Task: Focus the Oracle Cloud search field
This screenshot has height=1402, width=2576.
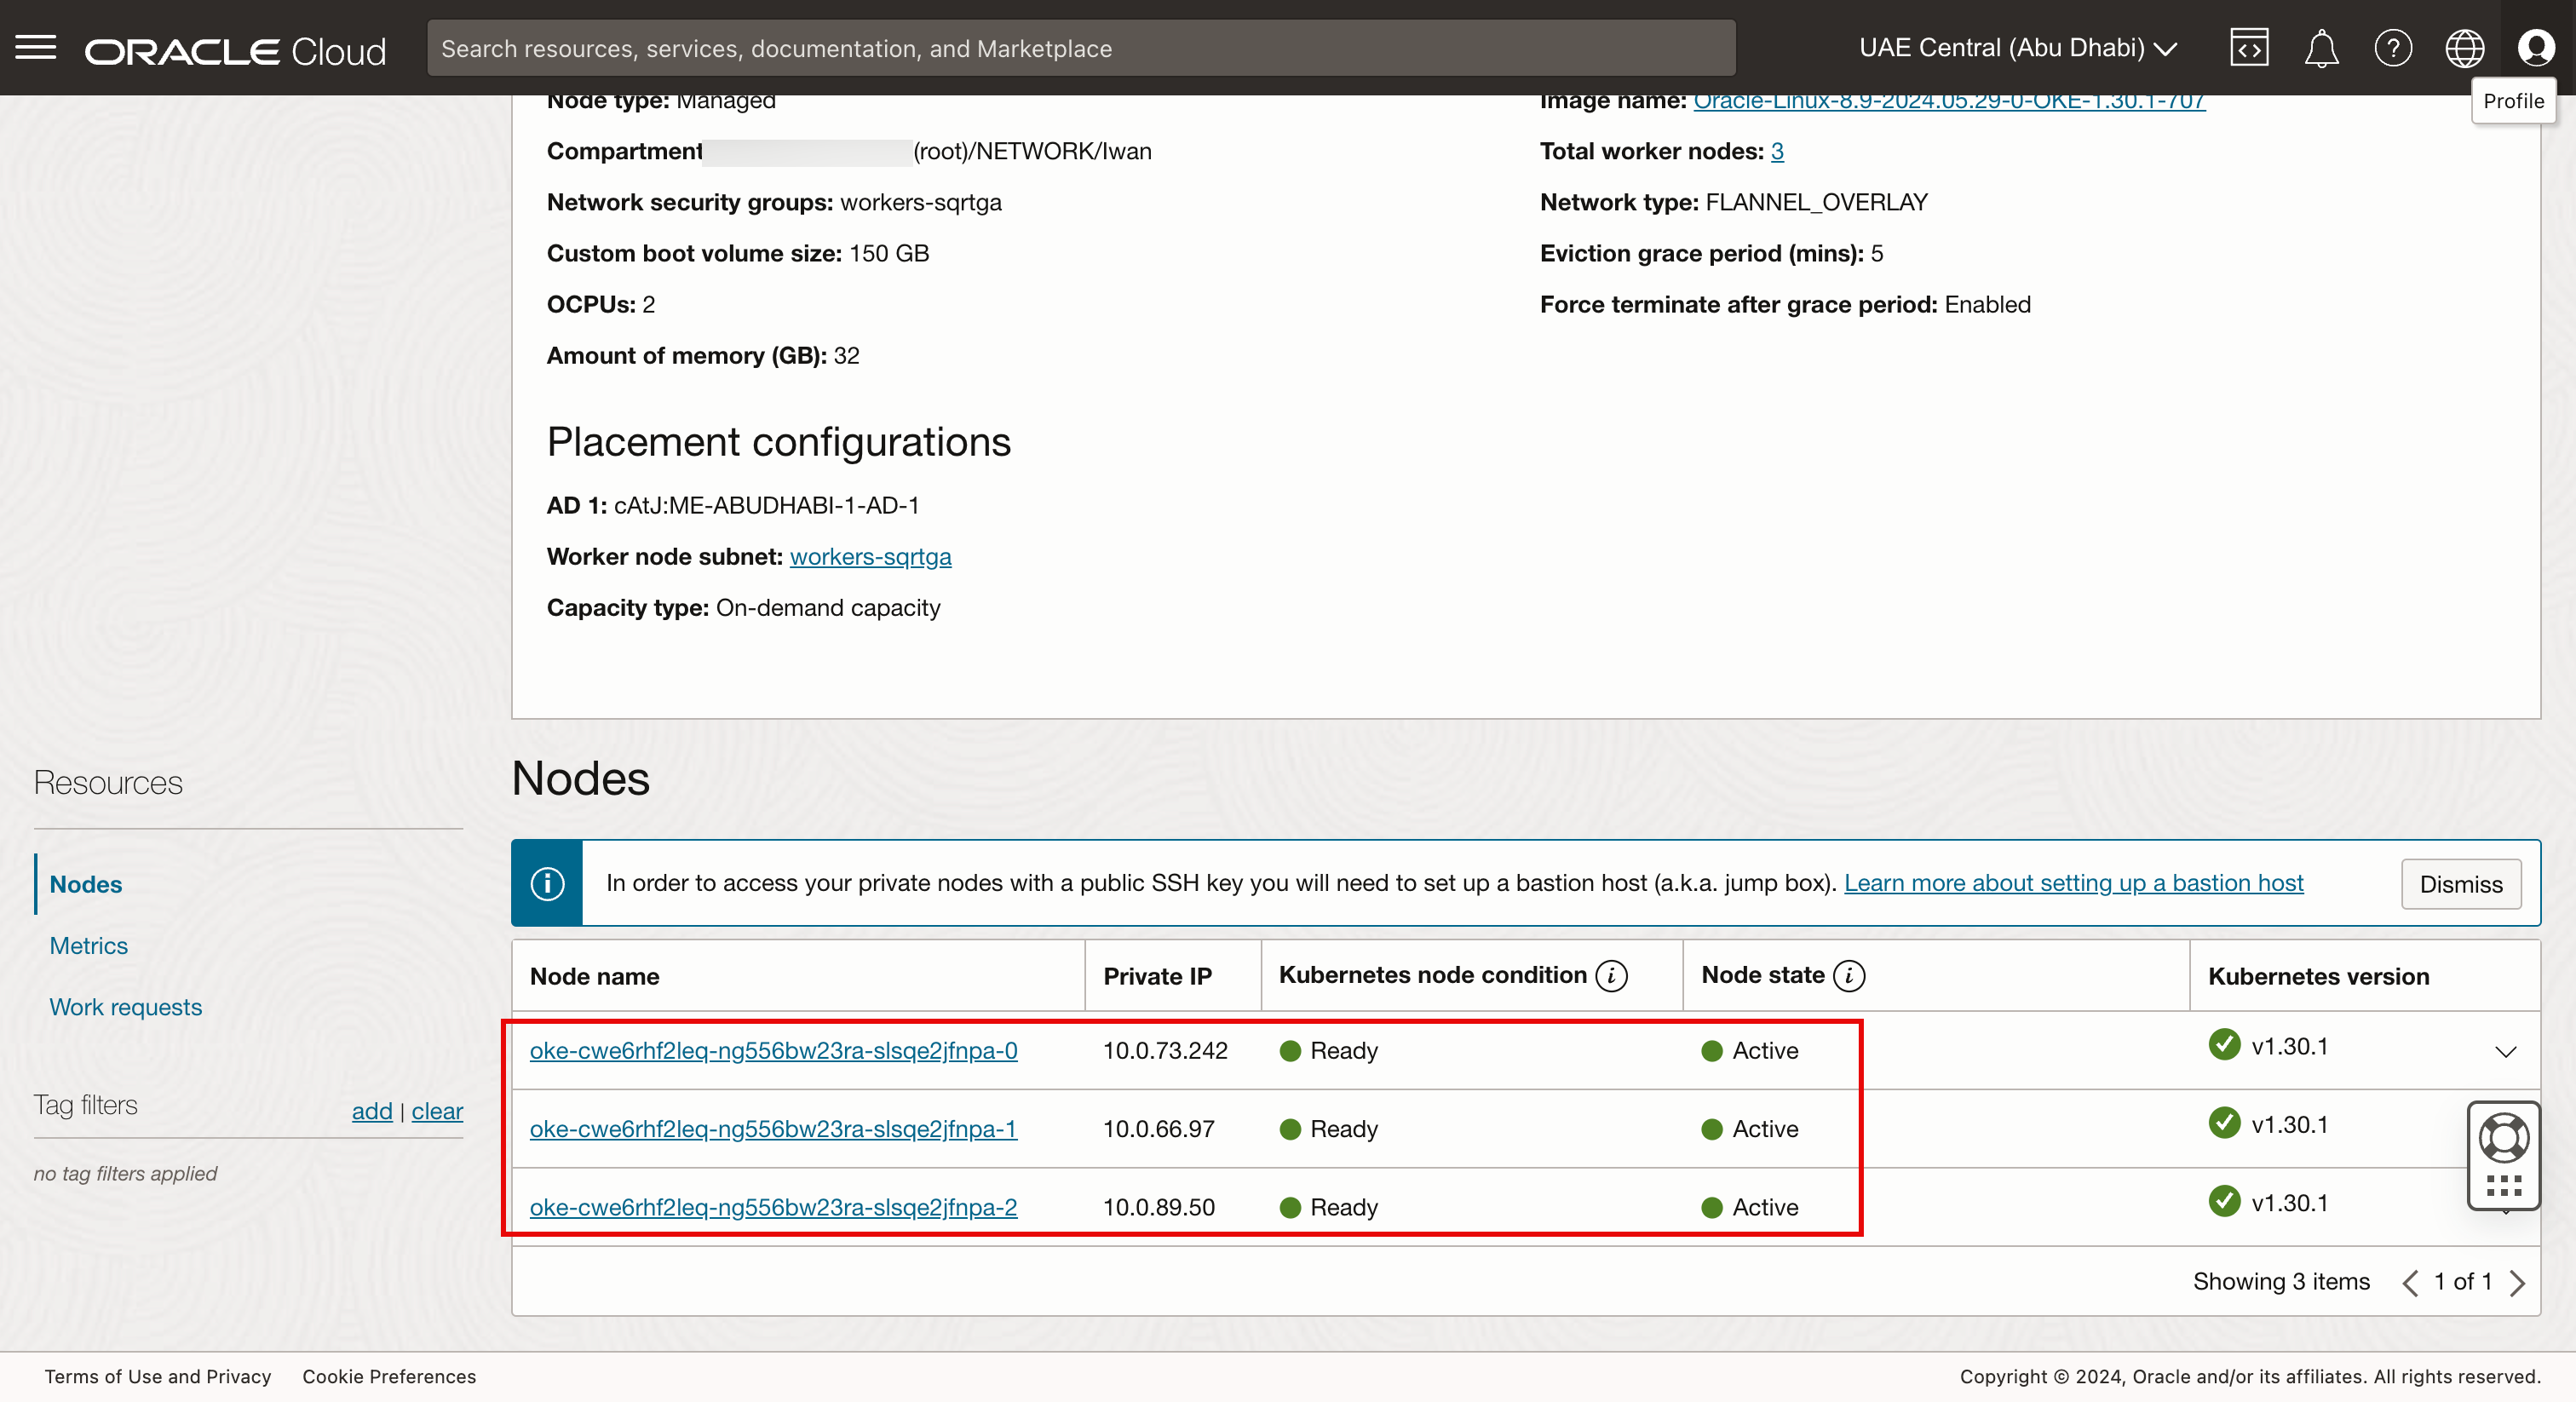Action: [1080, 48]
